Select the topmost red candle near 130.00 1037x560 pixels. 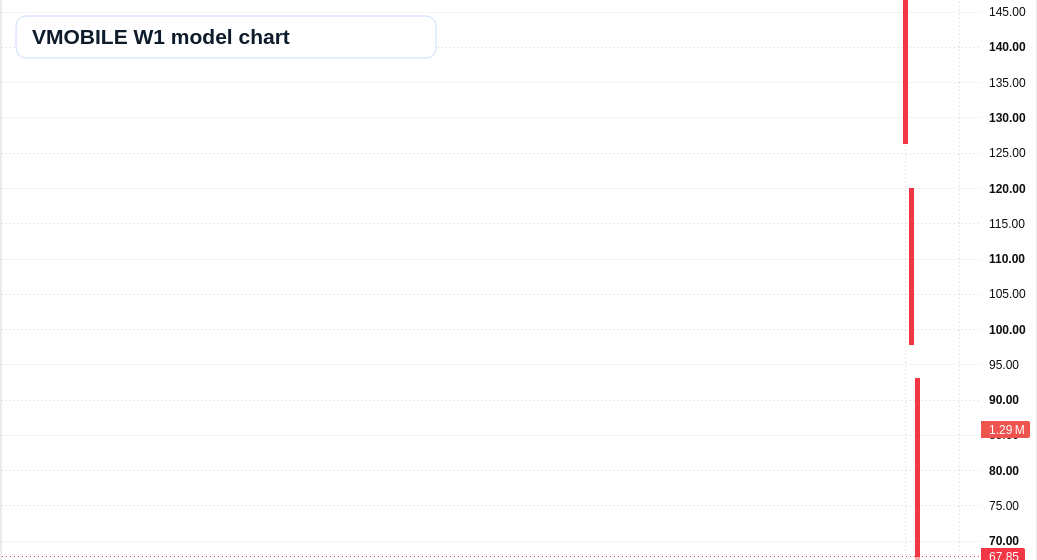[x=905, y=71]
